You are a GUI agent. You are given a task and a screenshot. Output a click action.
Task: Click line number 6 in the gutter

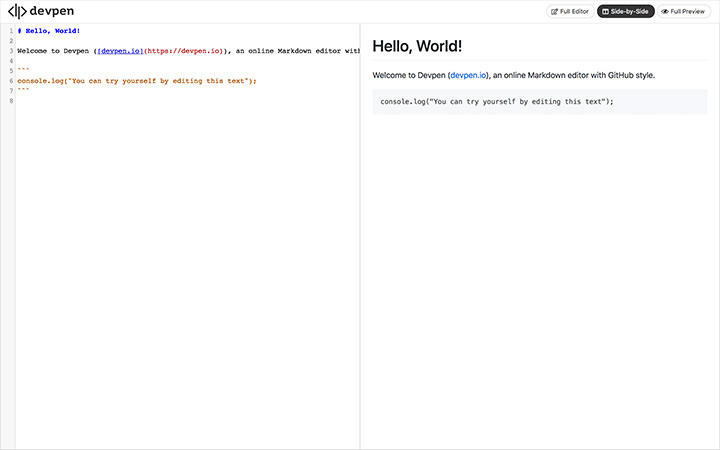click(11, 81)
